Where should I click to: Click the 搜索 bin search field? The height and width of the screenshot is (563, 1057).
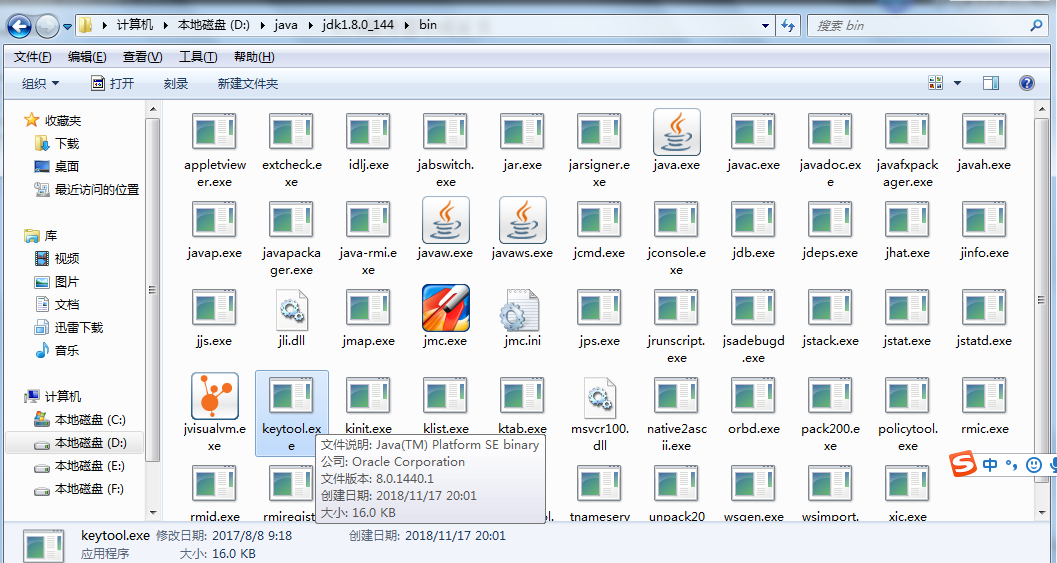coord(927,26)
